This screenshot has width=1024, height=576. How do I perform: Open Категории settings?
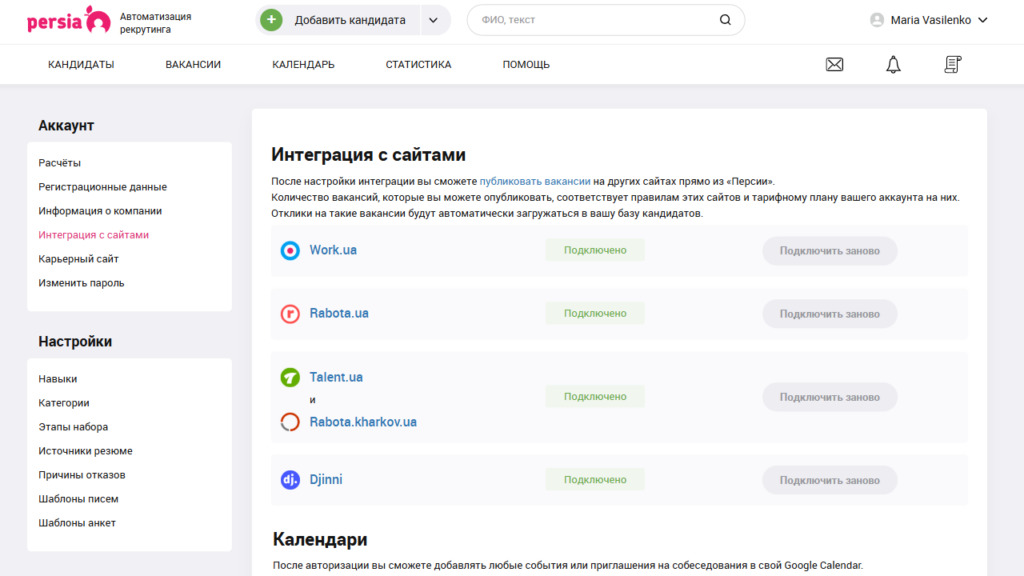(x=63, y=403)
